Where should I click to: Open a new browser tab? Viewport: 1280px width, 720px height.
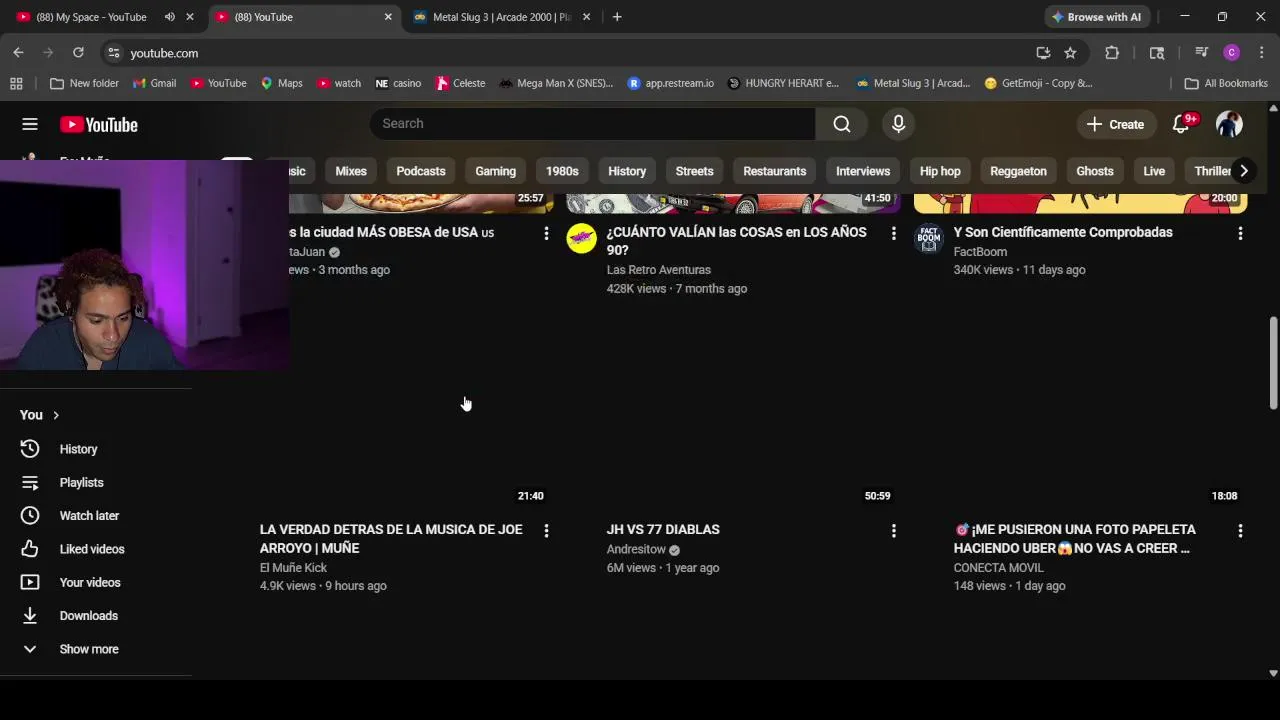tap(617, 17)
